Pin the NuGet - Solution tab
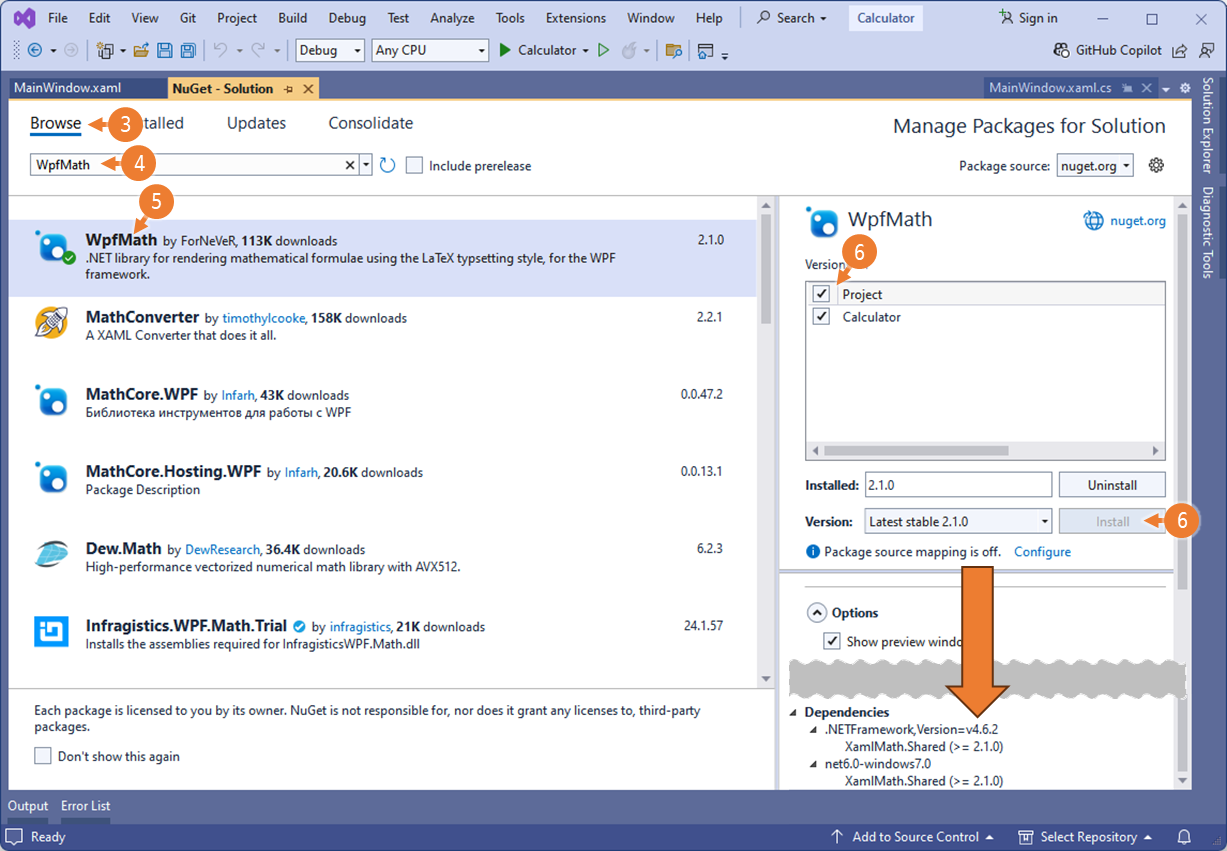The image size is (1227, 851). 289,89
